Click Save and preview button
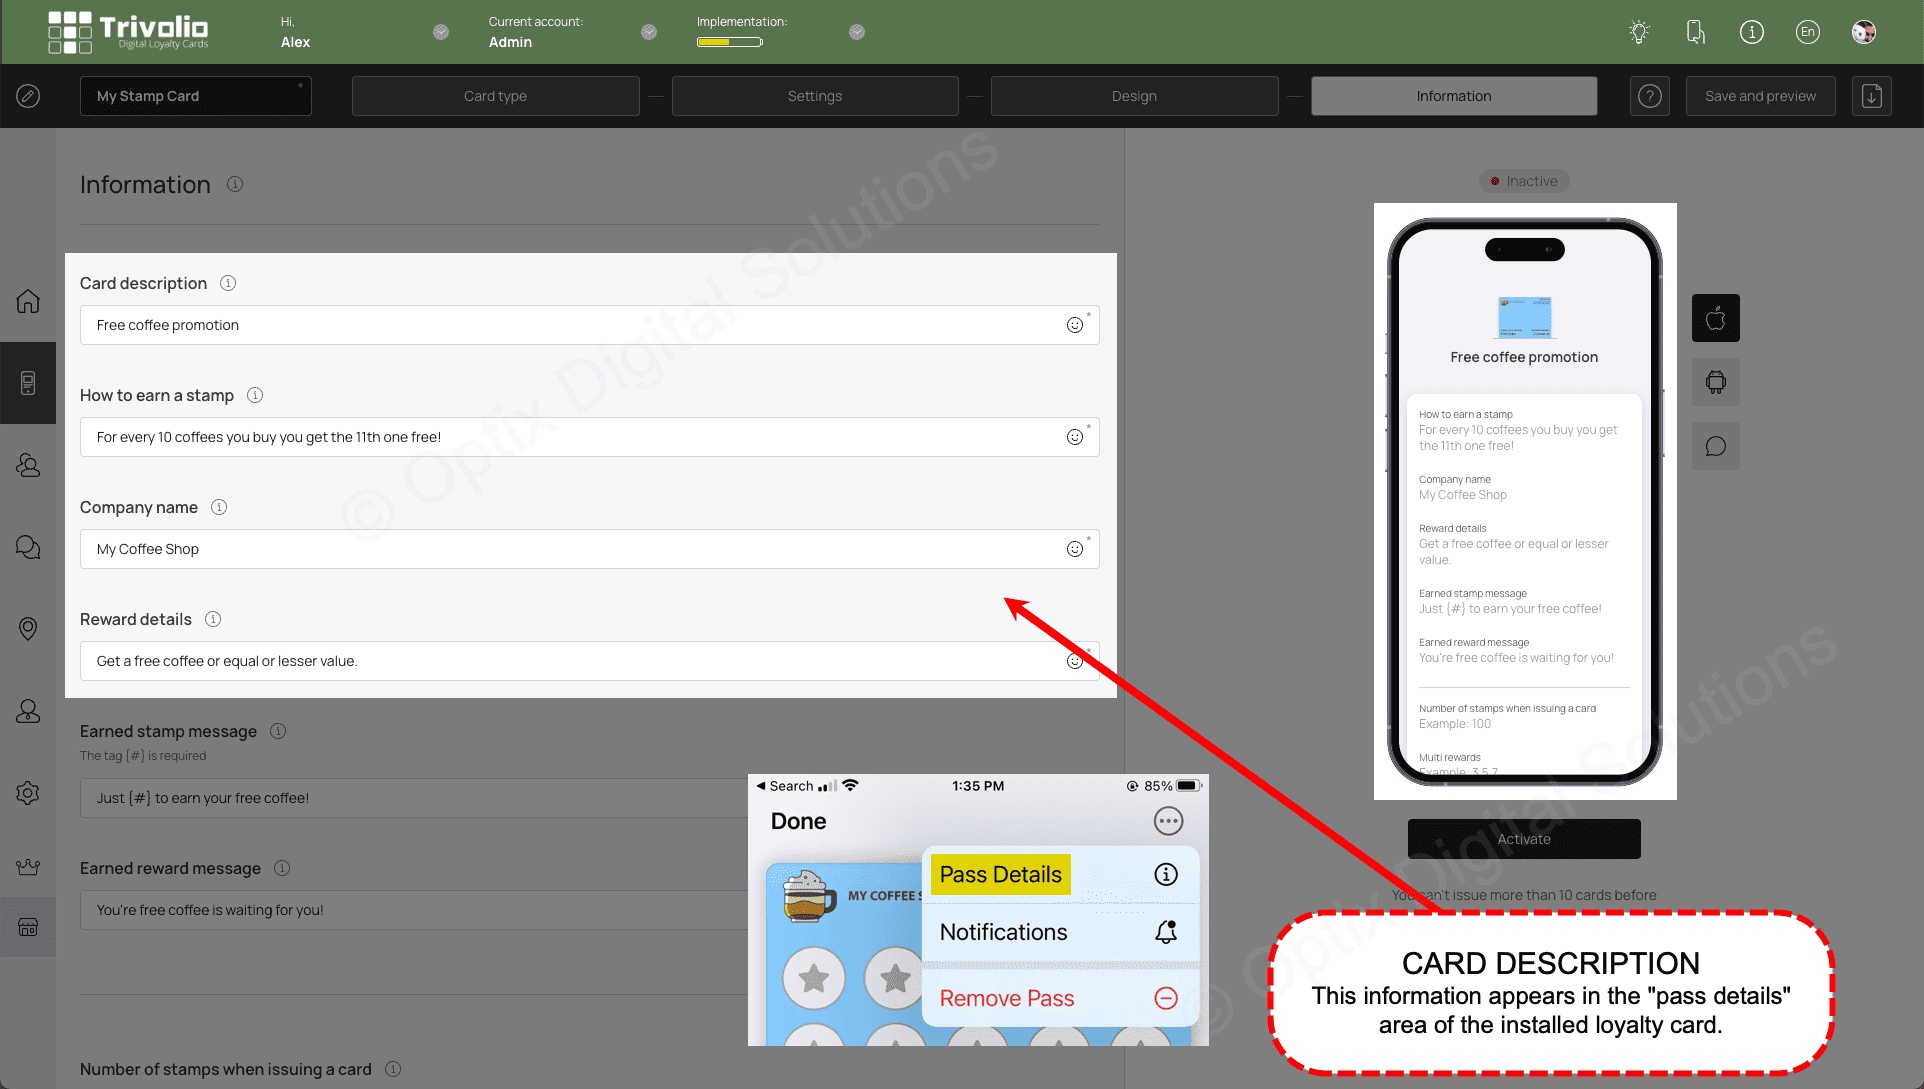 (1761, 96)
